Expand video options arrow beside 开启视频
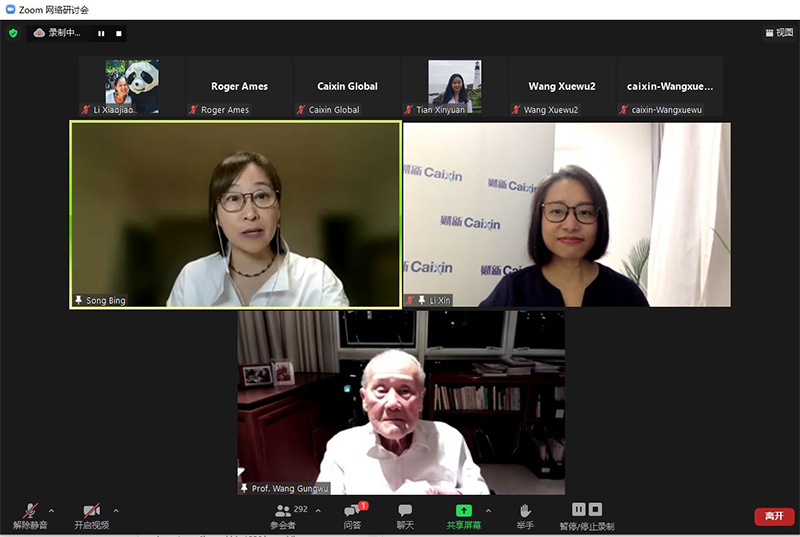The height and width of the screenshot is (537, 800). pyautogui.click(x=116, y=510)
